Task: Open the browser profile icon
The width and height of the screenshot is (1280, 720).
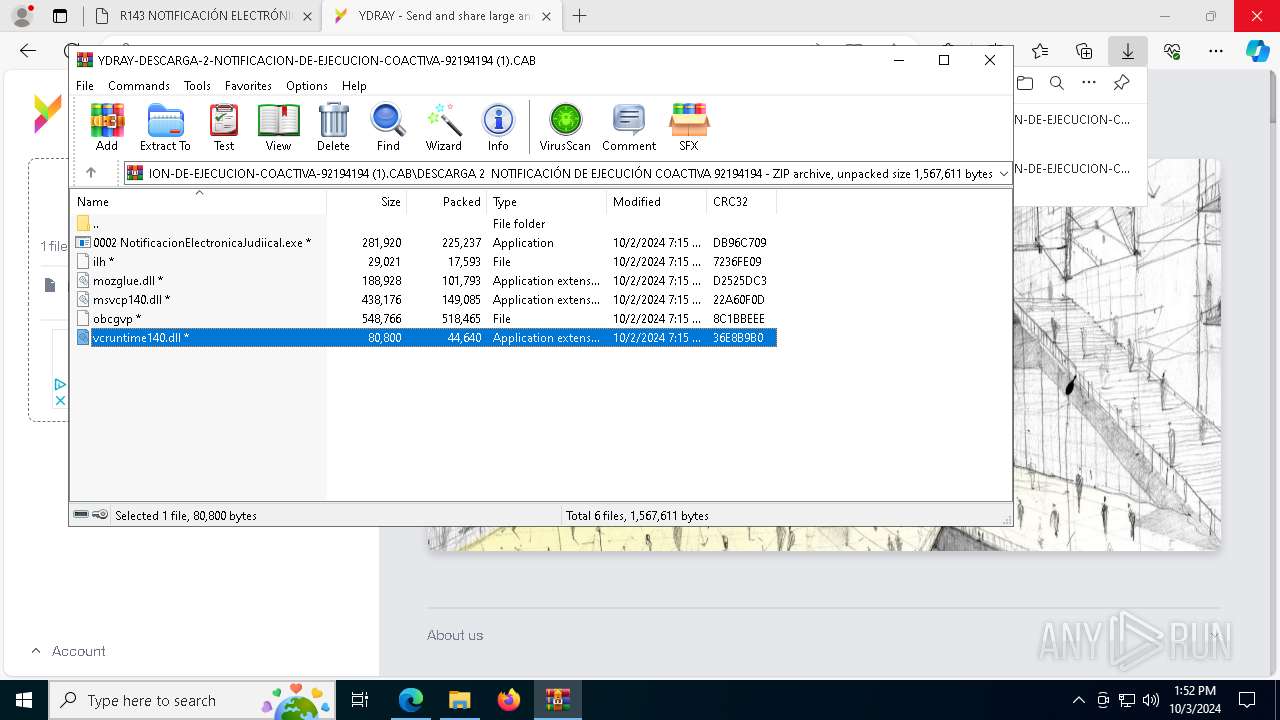Action: [21, 16]
